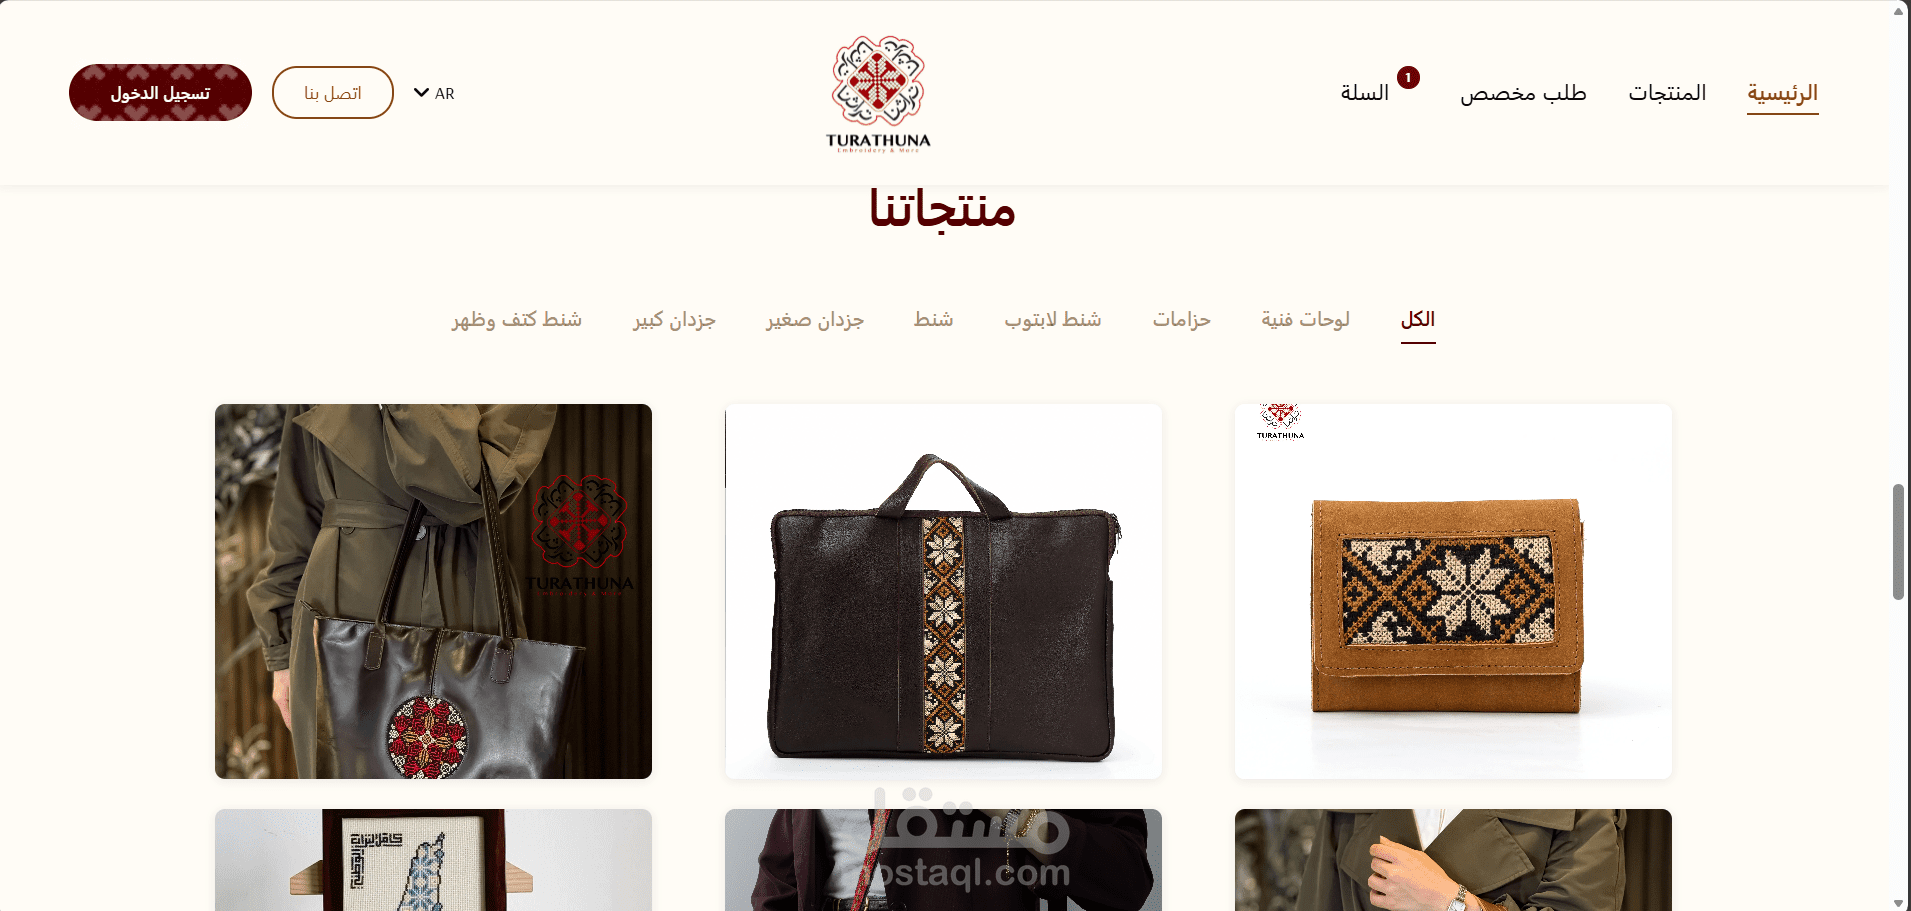This screenshot has width=1911, height=911.
Task: Select the الكل category tab
Action: coord(1418,319)
